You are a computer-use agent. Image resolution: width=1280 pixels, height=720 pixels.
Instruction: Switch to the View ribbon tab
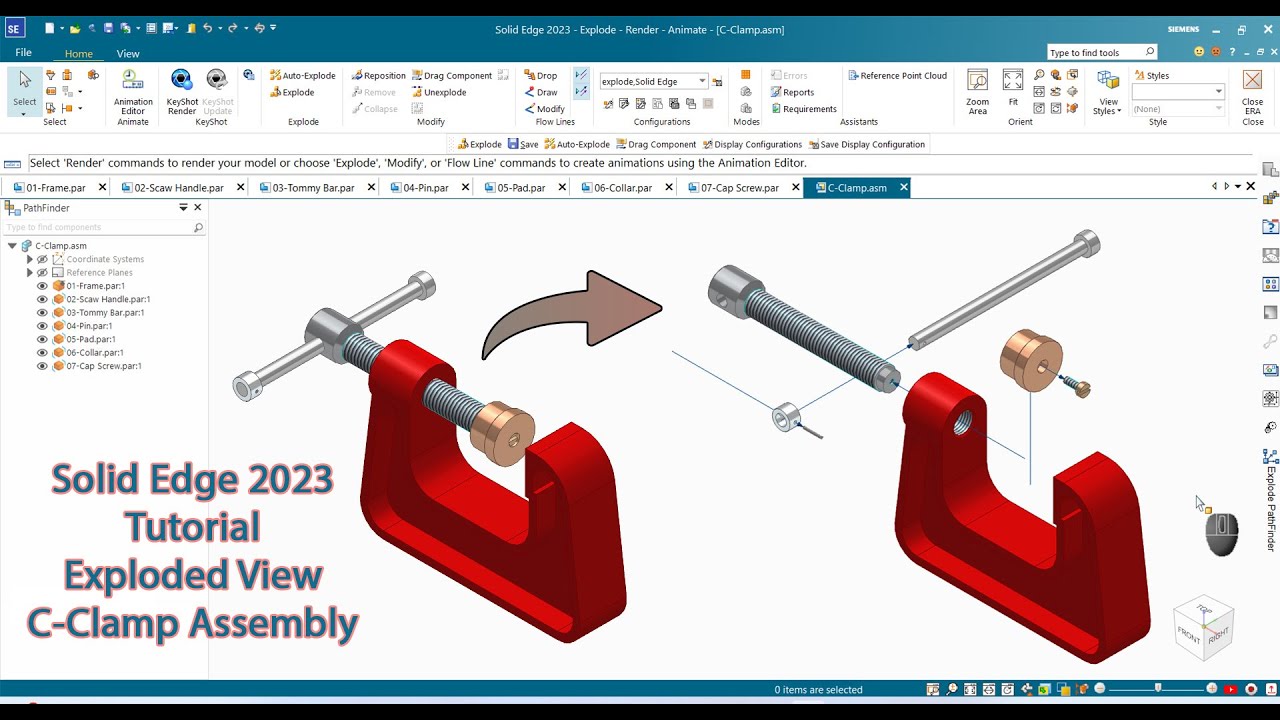tap(128, 54)
